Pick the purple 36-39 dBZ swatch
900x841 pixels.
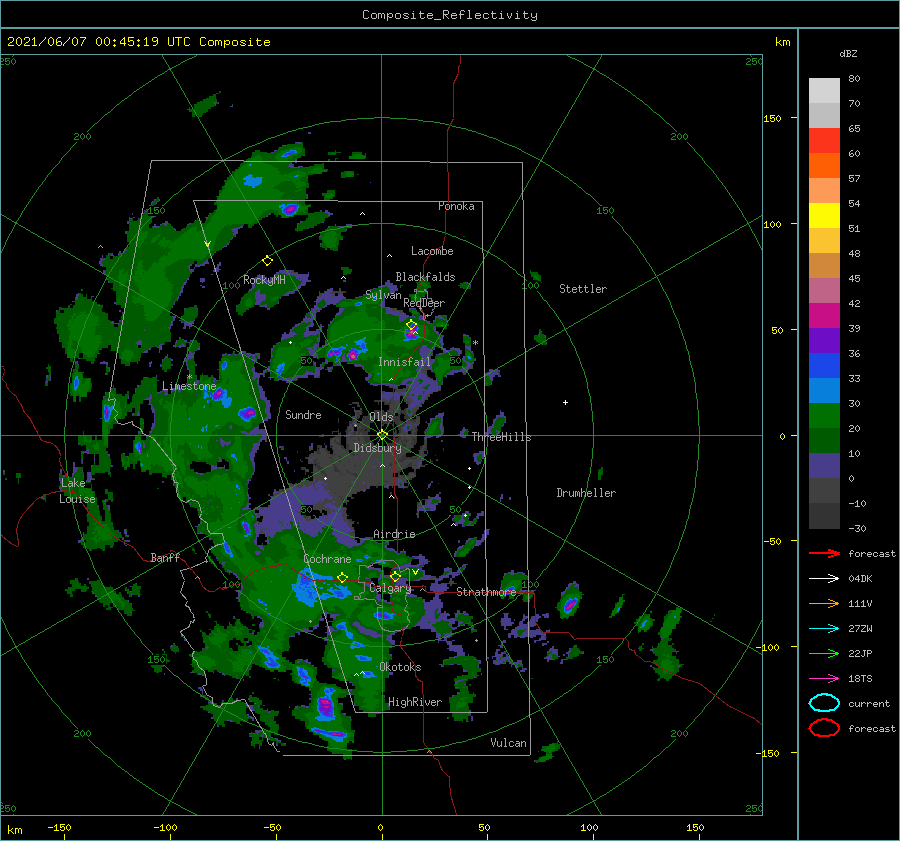(824, 341)
